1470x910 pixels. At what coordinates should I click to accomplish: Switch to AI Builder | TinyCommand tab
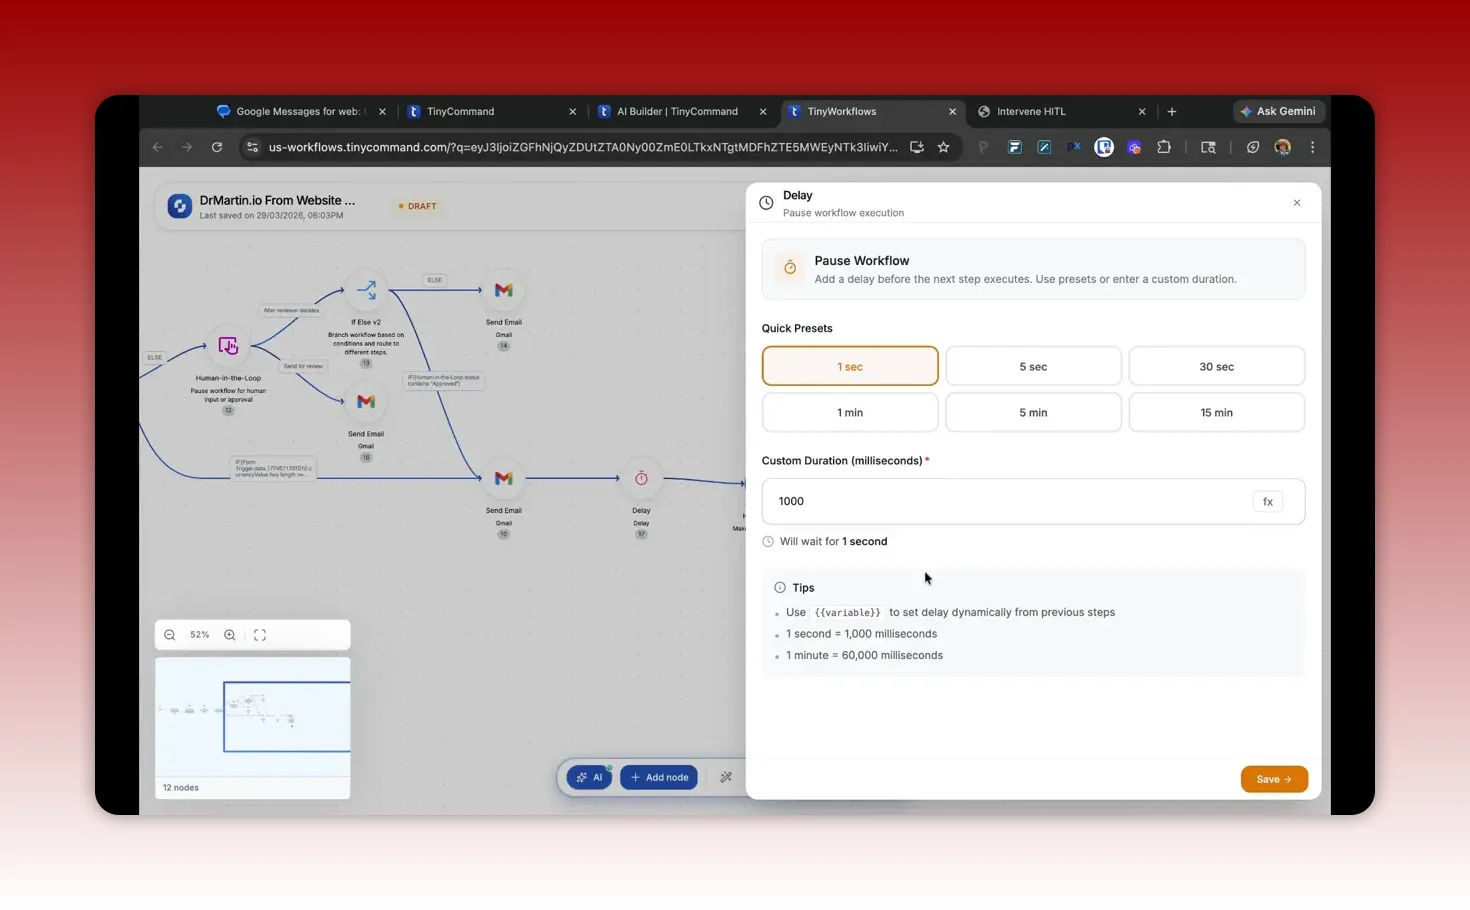click(x=684, y=112)
